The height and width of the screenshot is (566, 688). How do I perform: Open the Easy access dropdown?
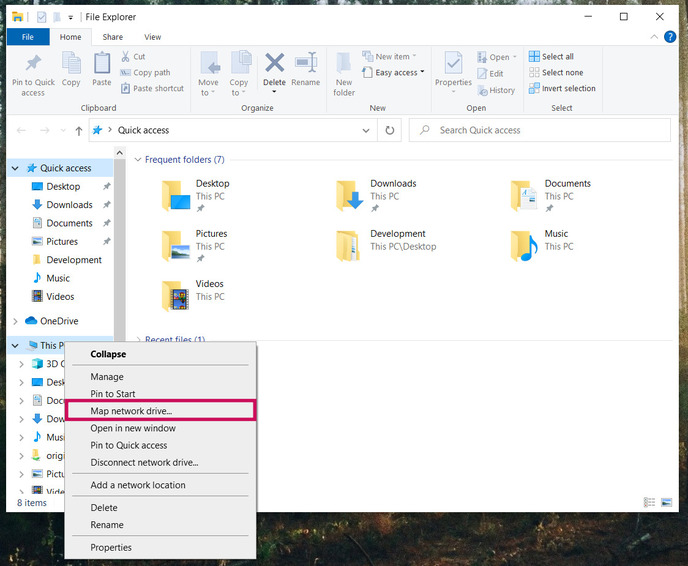pos(394,72)
